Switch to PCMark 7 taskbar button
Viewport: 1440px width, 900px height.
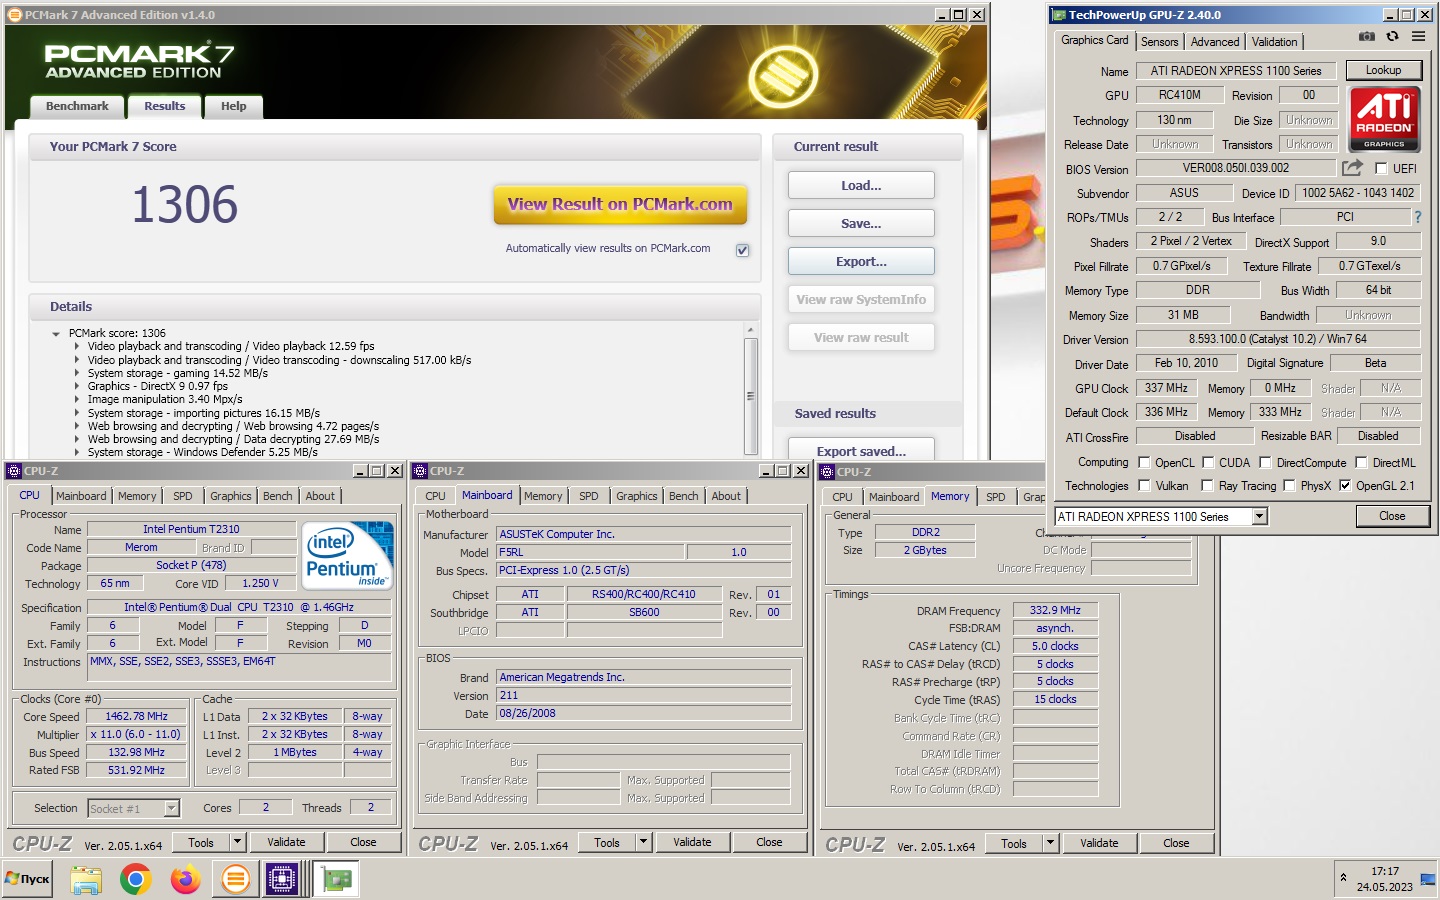coord(235,879)
